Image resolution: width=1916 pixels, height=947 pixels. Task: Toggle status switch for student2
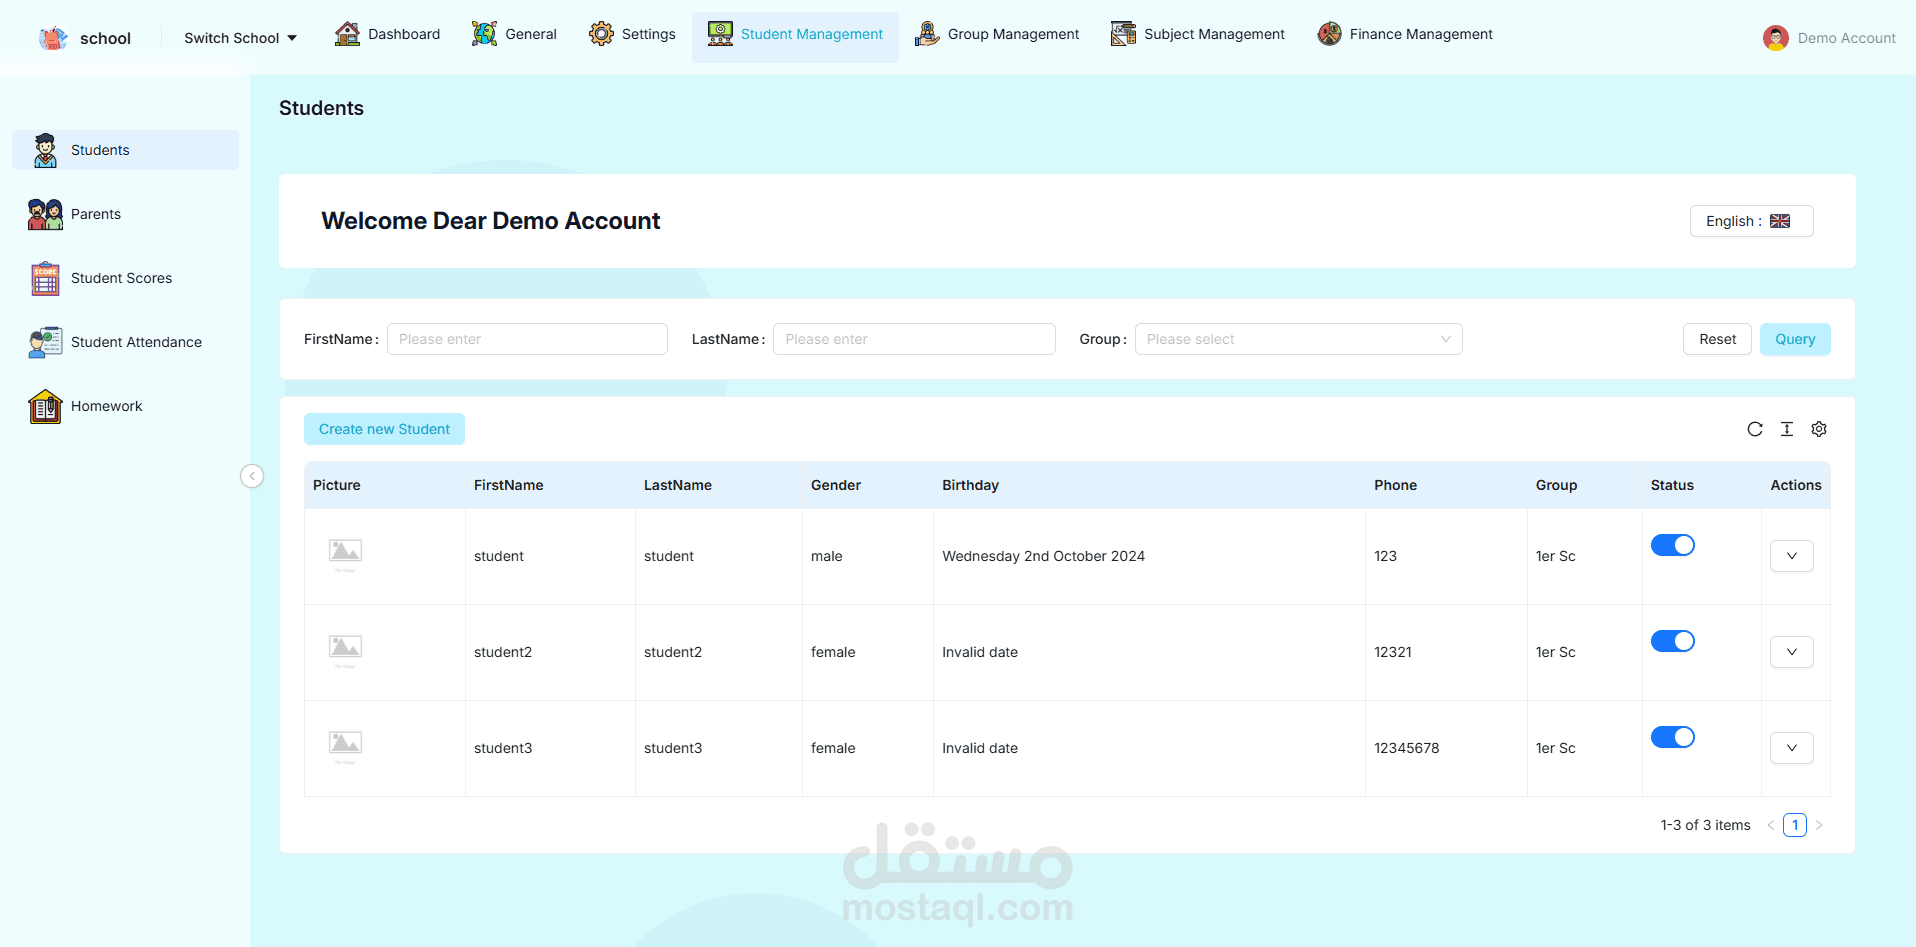1673,641
